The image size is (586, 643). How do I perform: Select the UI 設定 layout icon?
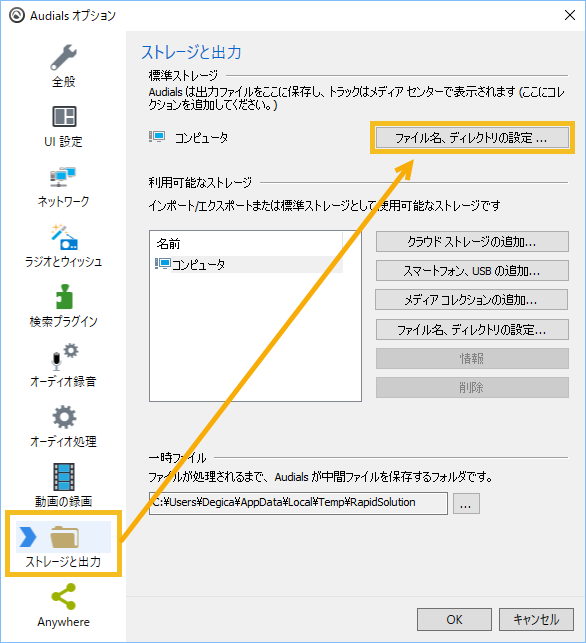tap(64, 116)
